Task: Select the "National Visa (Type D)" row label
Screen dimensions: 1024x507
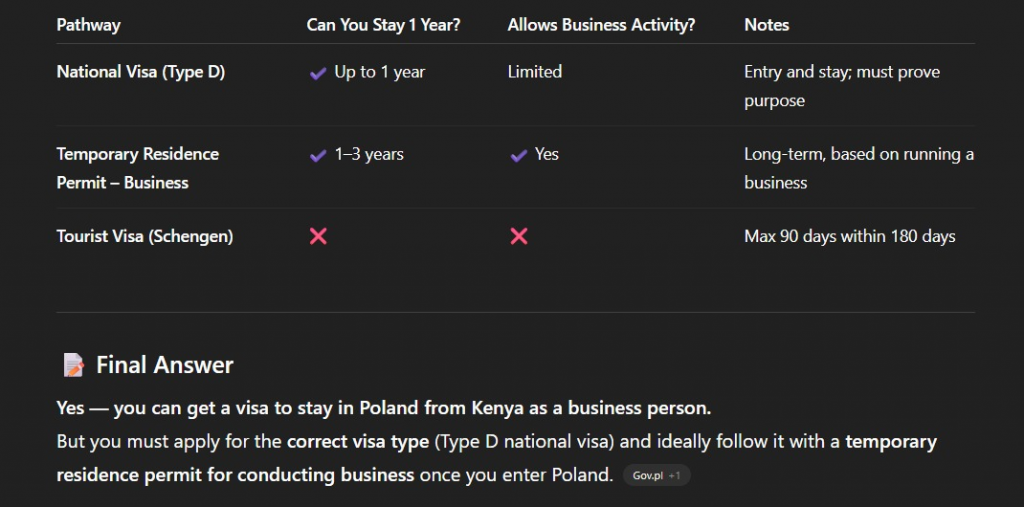Action: [x=140, y=72]
